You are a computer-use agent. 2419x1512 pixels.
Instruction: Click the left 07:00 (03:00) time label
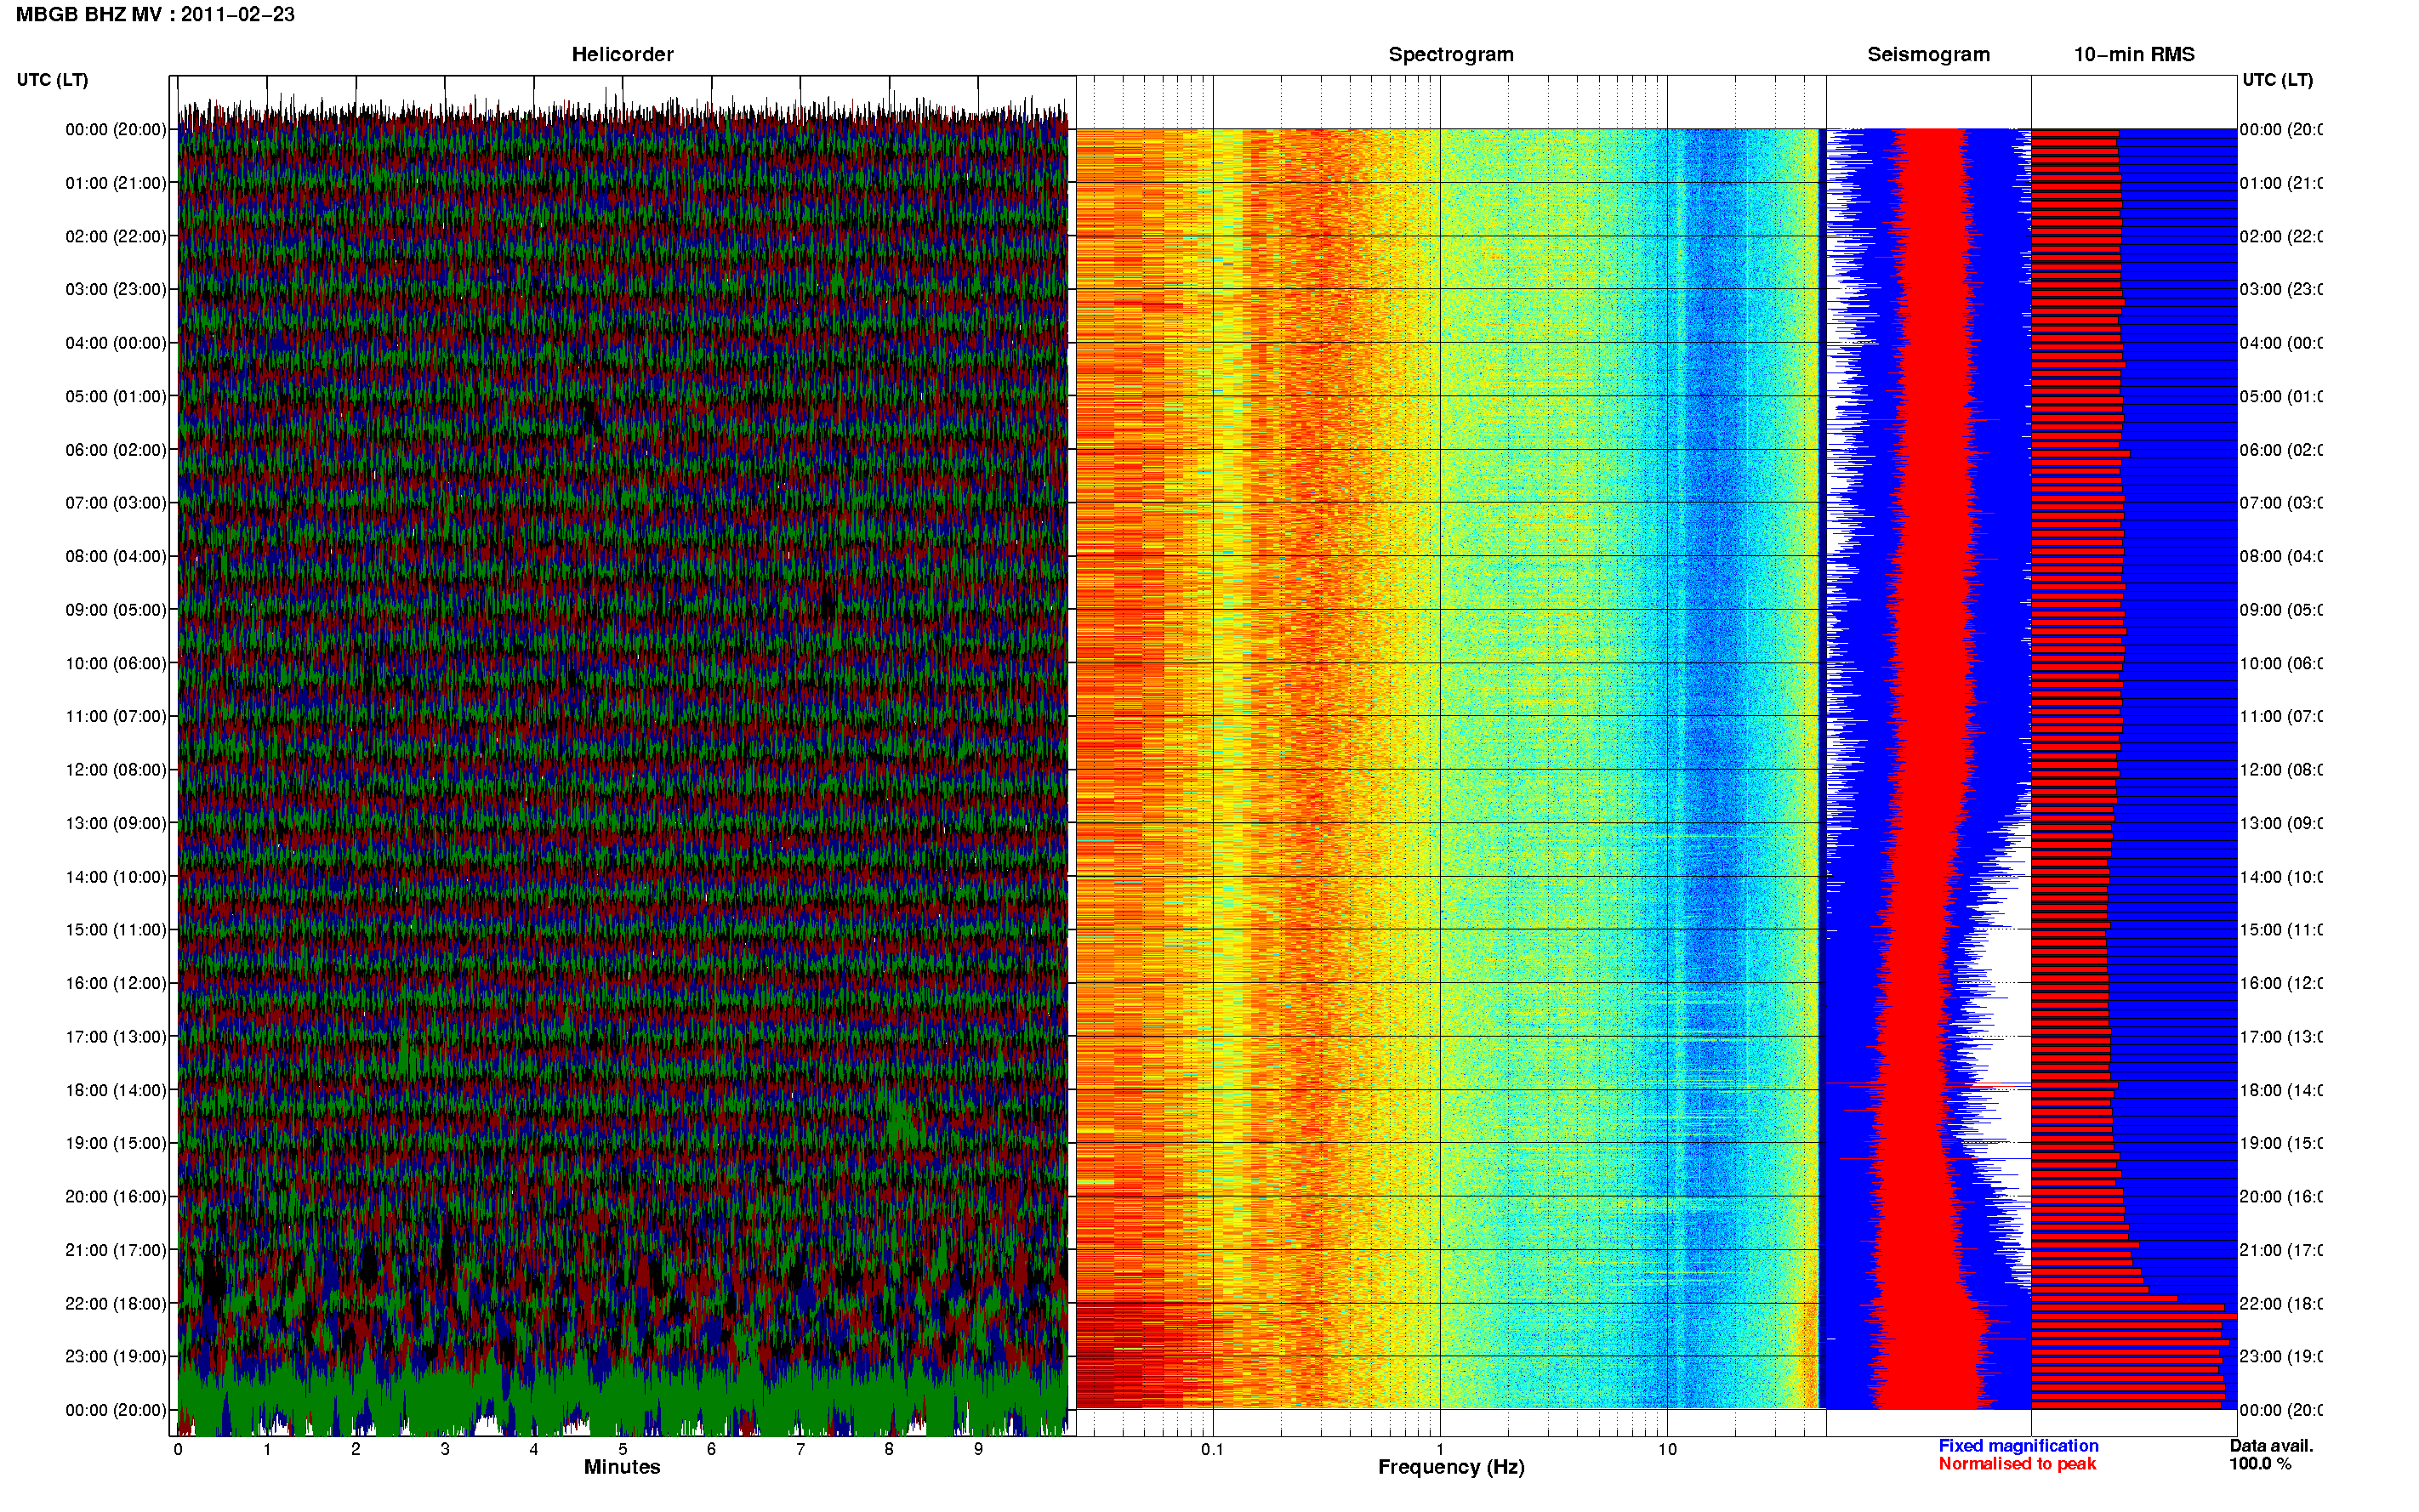point(116,502)
